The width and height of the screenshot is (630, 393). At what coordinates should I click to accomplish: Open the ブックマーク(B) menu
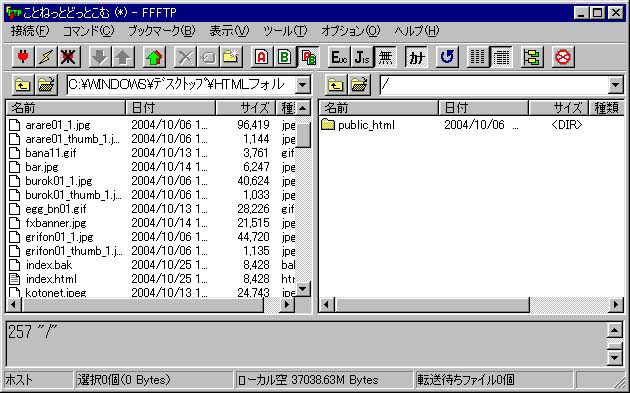[162, 31]
